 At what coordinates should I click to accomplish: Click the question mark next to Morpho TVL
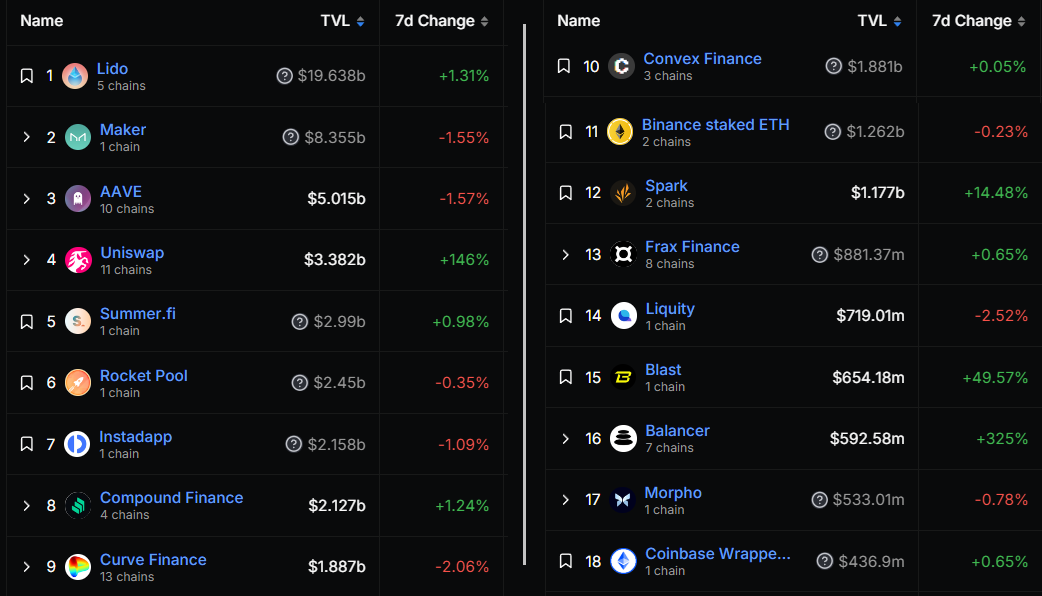820,499
